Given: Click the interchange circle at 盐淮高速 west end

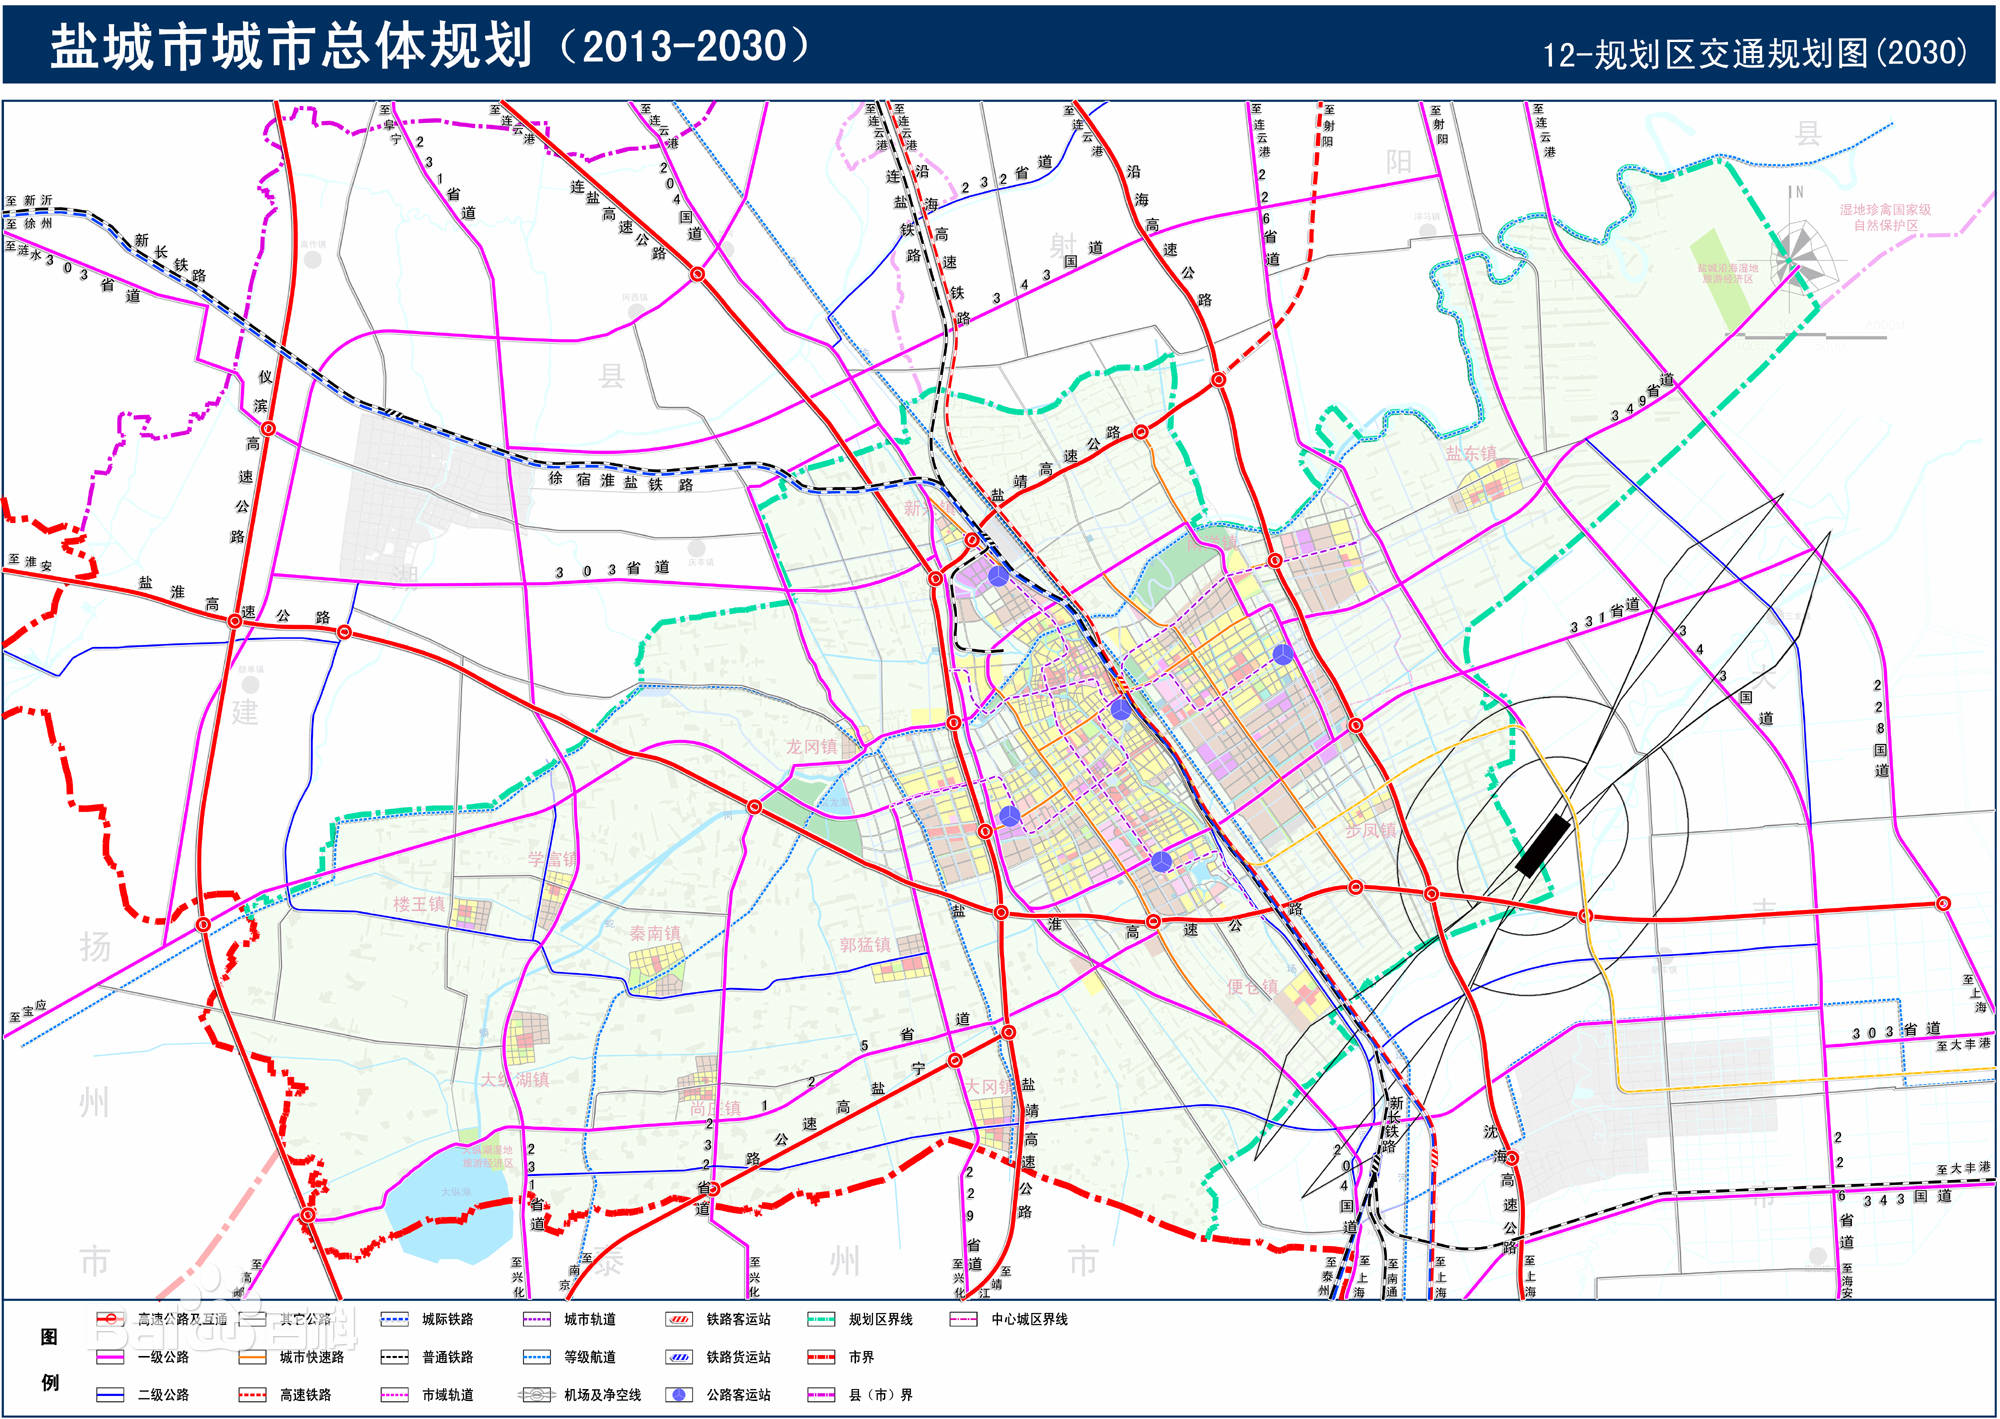Looking at the screenshot, I should [234, 621].
